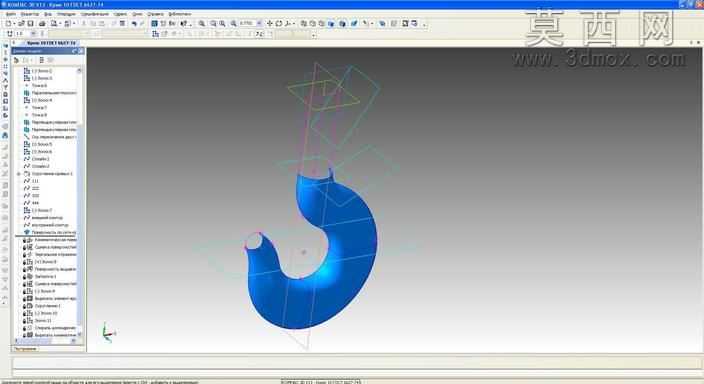The image size is (704, 384).
Task: Select the Rotate view icon
Action: tap(278, 23)
